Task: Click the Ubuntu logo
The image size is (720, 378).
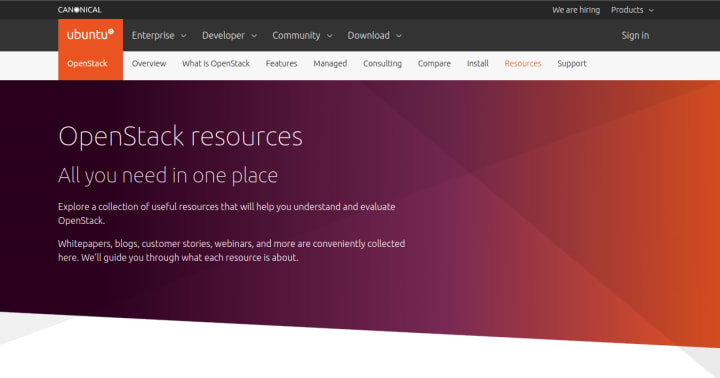Action: click(x=90, y=35)
